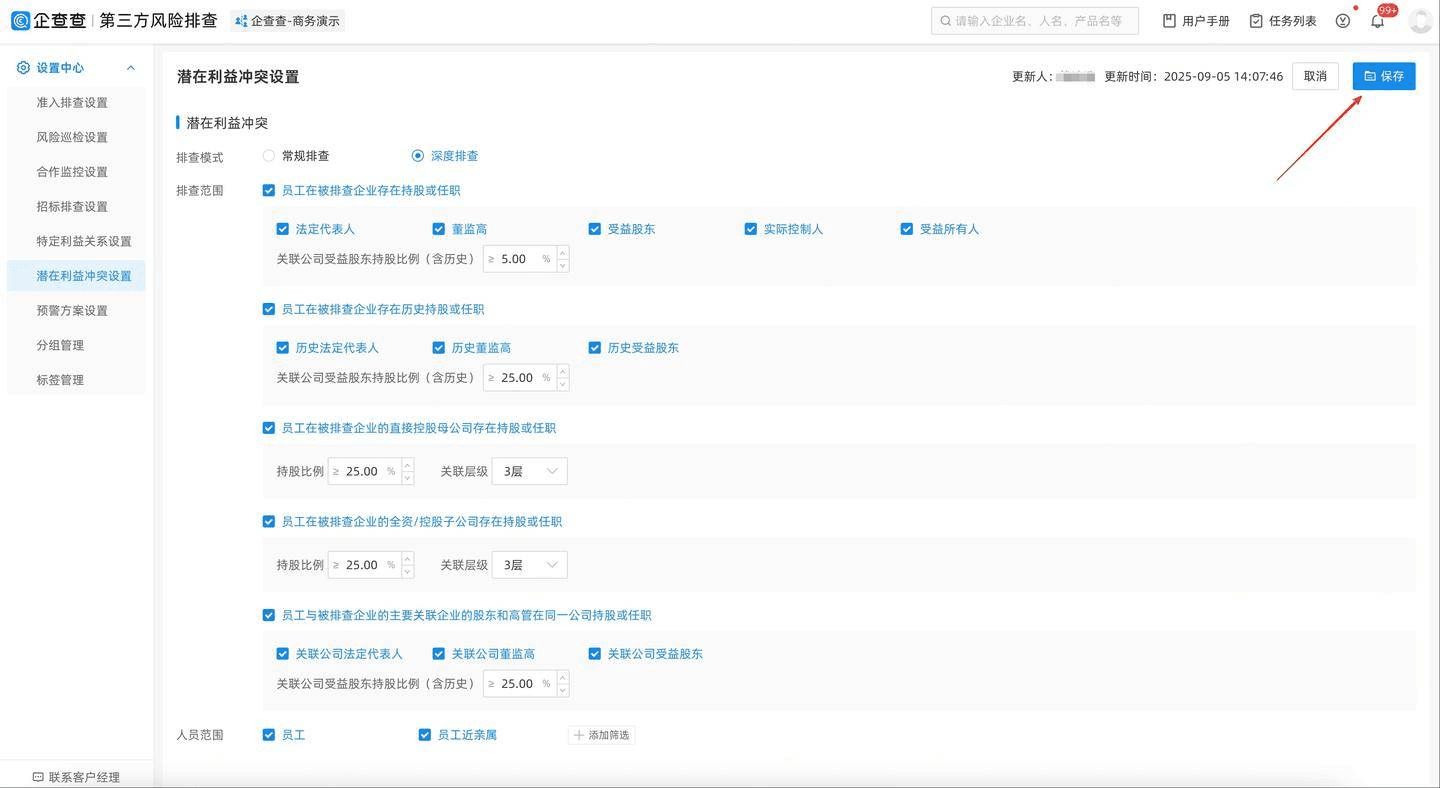Open the 用户手册 user manual
The image size is (1440, 788).
1196,21
